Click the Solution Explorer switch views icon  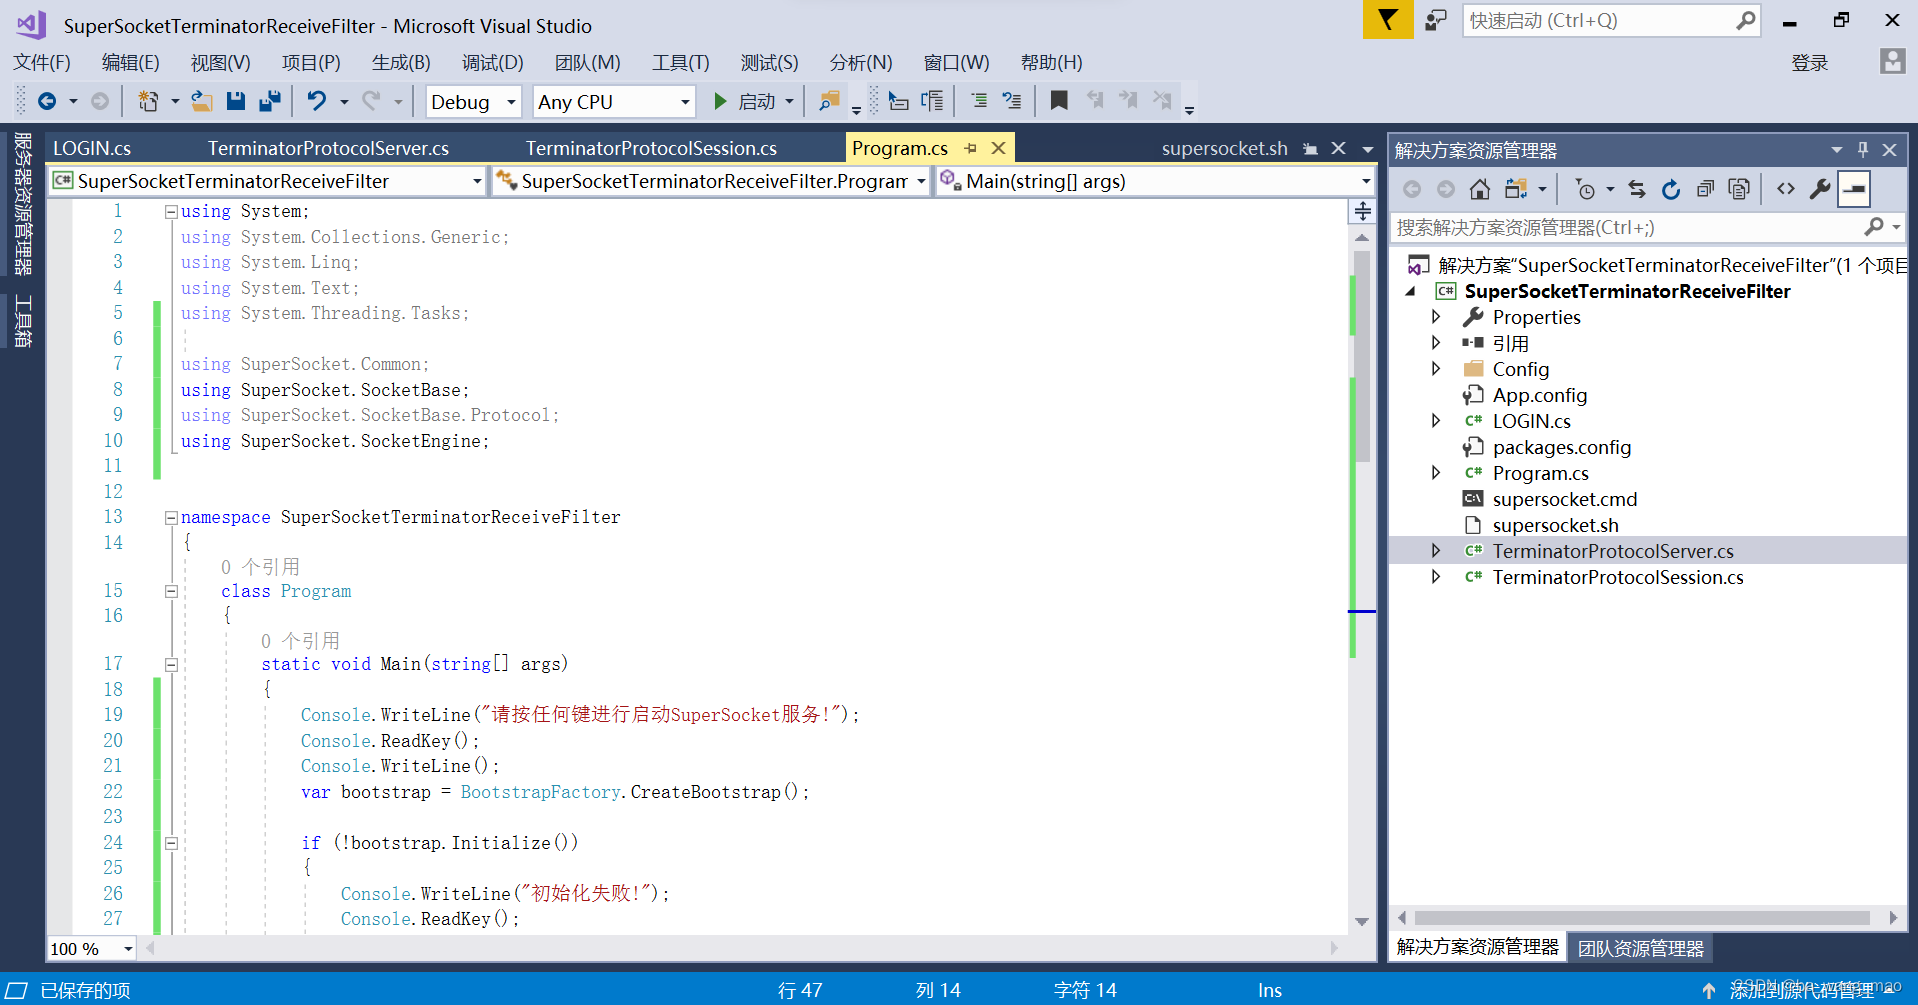coord(1516,189)
